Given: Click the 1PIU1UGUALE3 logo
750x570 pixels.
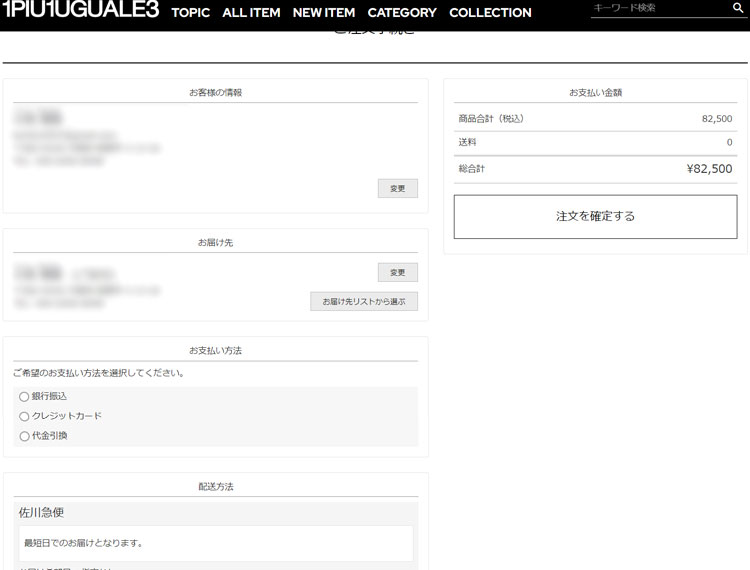Looking at the screenshot, I should coord(80,10).
